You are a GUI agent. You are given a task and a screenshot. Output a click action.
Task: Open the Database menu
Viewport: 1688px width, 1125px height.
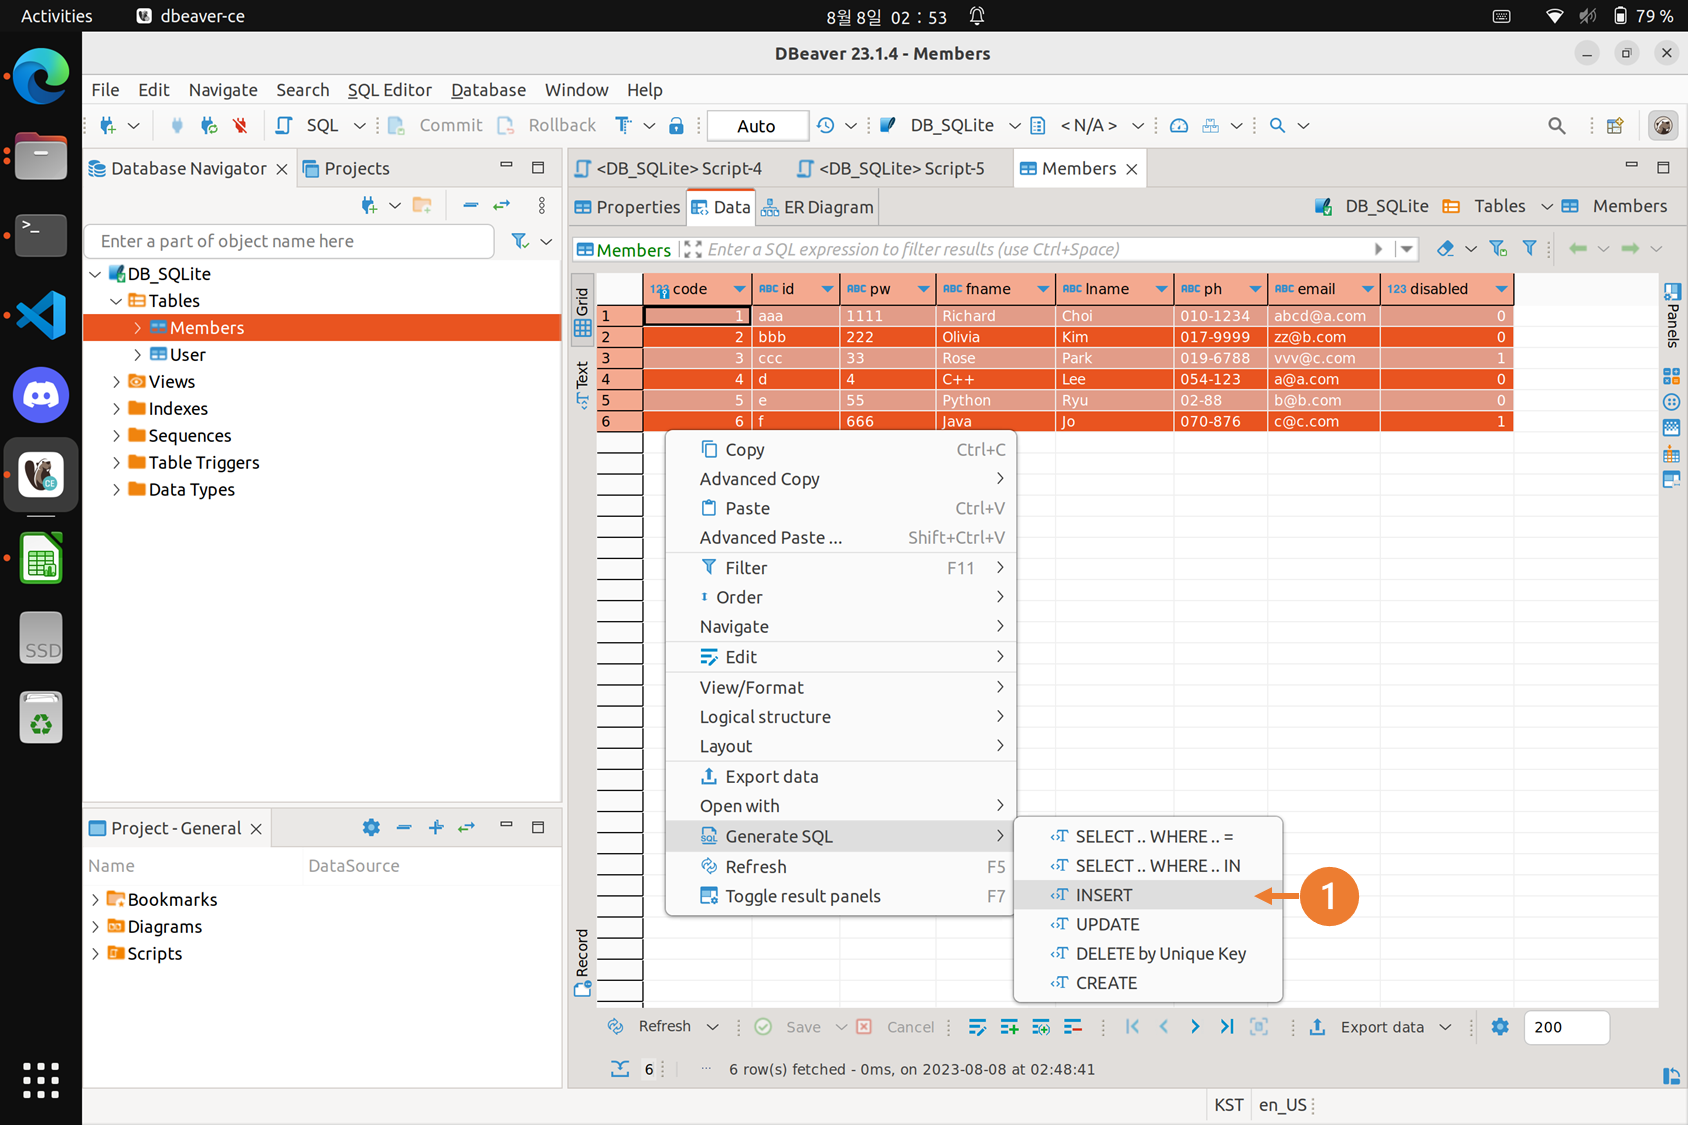tap(488, 90)
